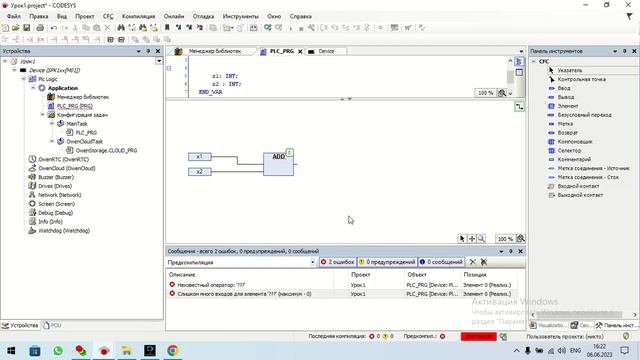Collapse the OwenCloudTask node
Screen dimensions: 640x360
click(x=52, y=142)
